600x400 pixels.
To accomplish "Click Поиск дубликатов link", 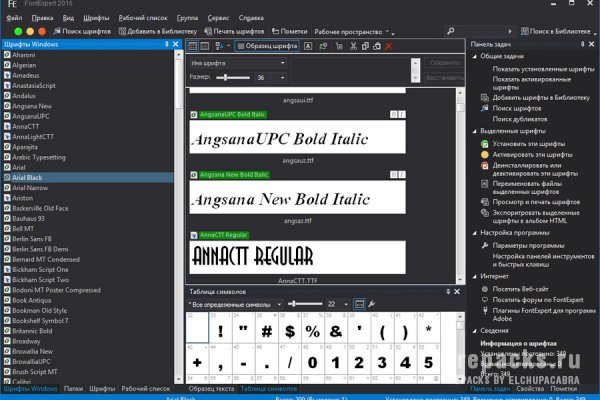I will (x=520, y=119).
